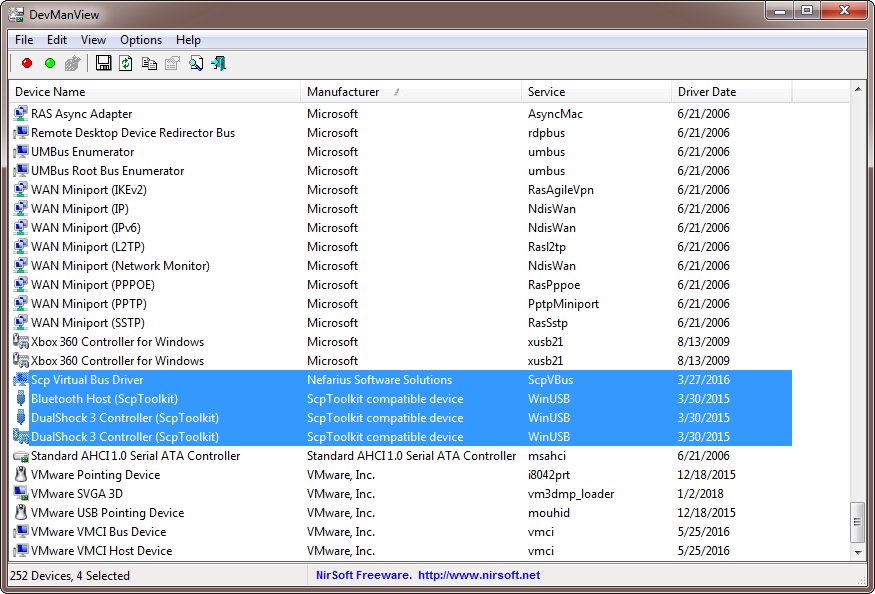Screen dimensions: 875x594
Task: Open the NirSoft Freeware website link
Action: (x=428, y=576)
